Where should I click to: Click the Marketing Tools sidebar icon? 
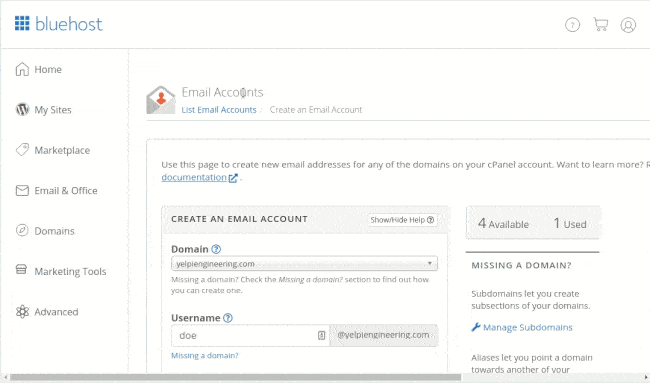tap(21, 269)
